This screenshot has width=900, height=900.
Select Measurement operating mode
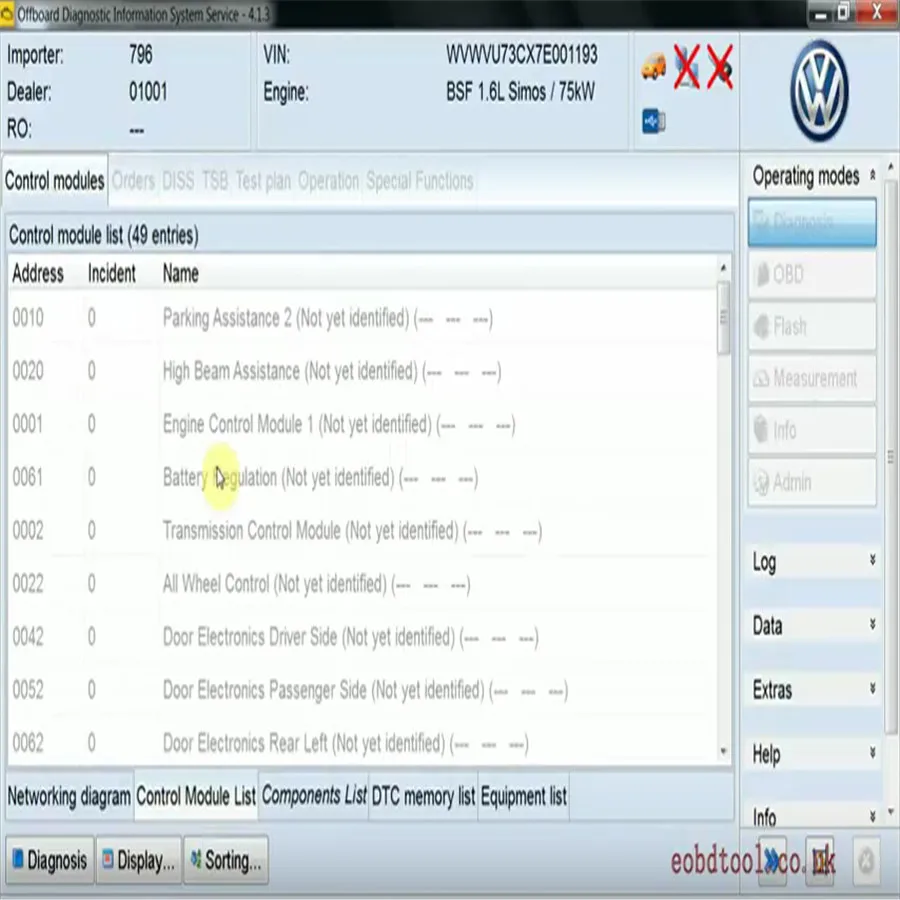(x=812, y=378)
